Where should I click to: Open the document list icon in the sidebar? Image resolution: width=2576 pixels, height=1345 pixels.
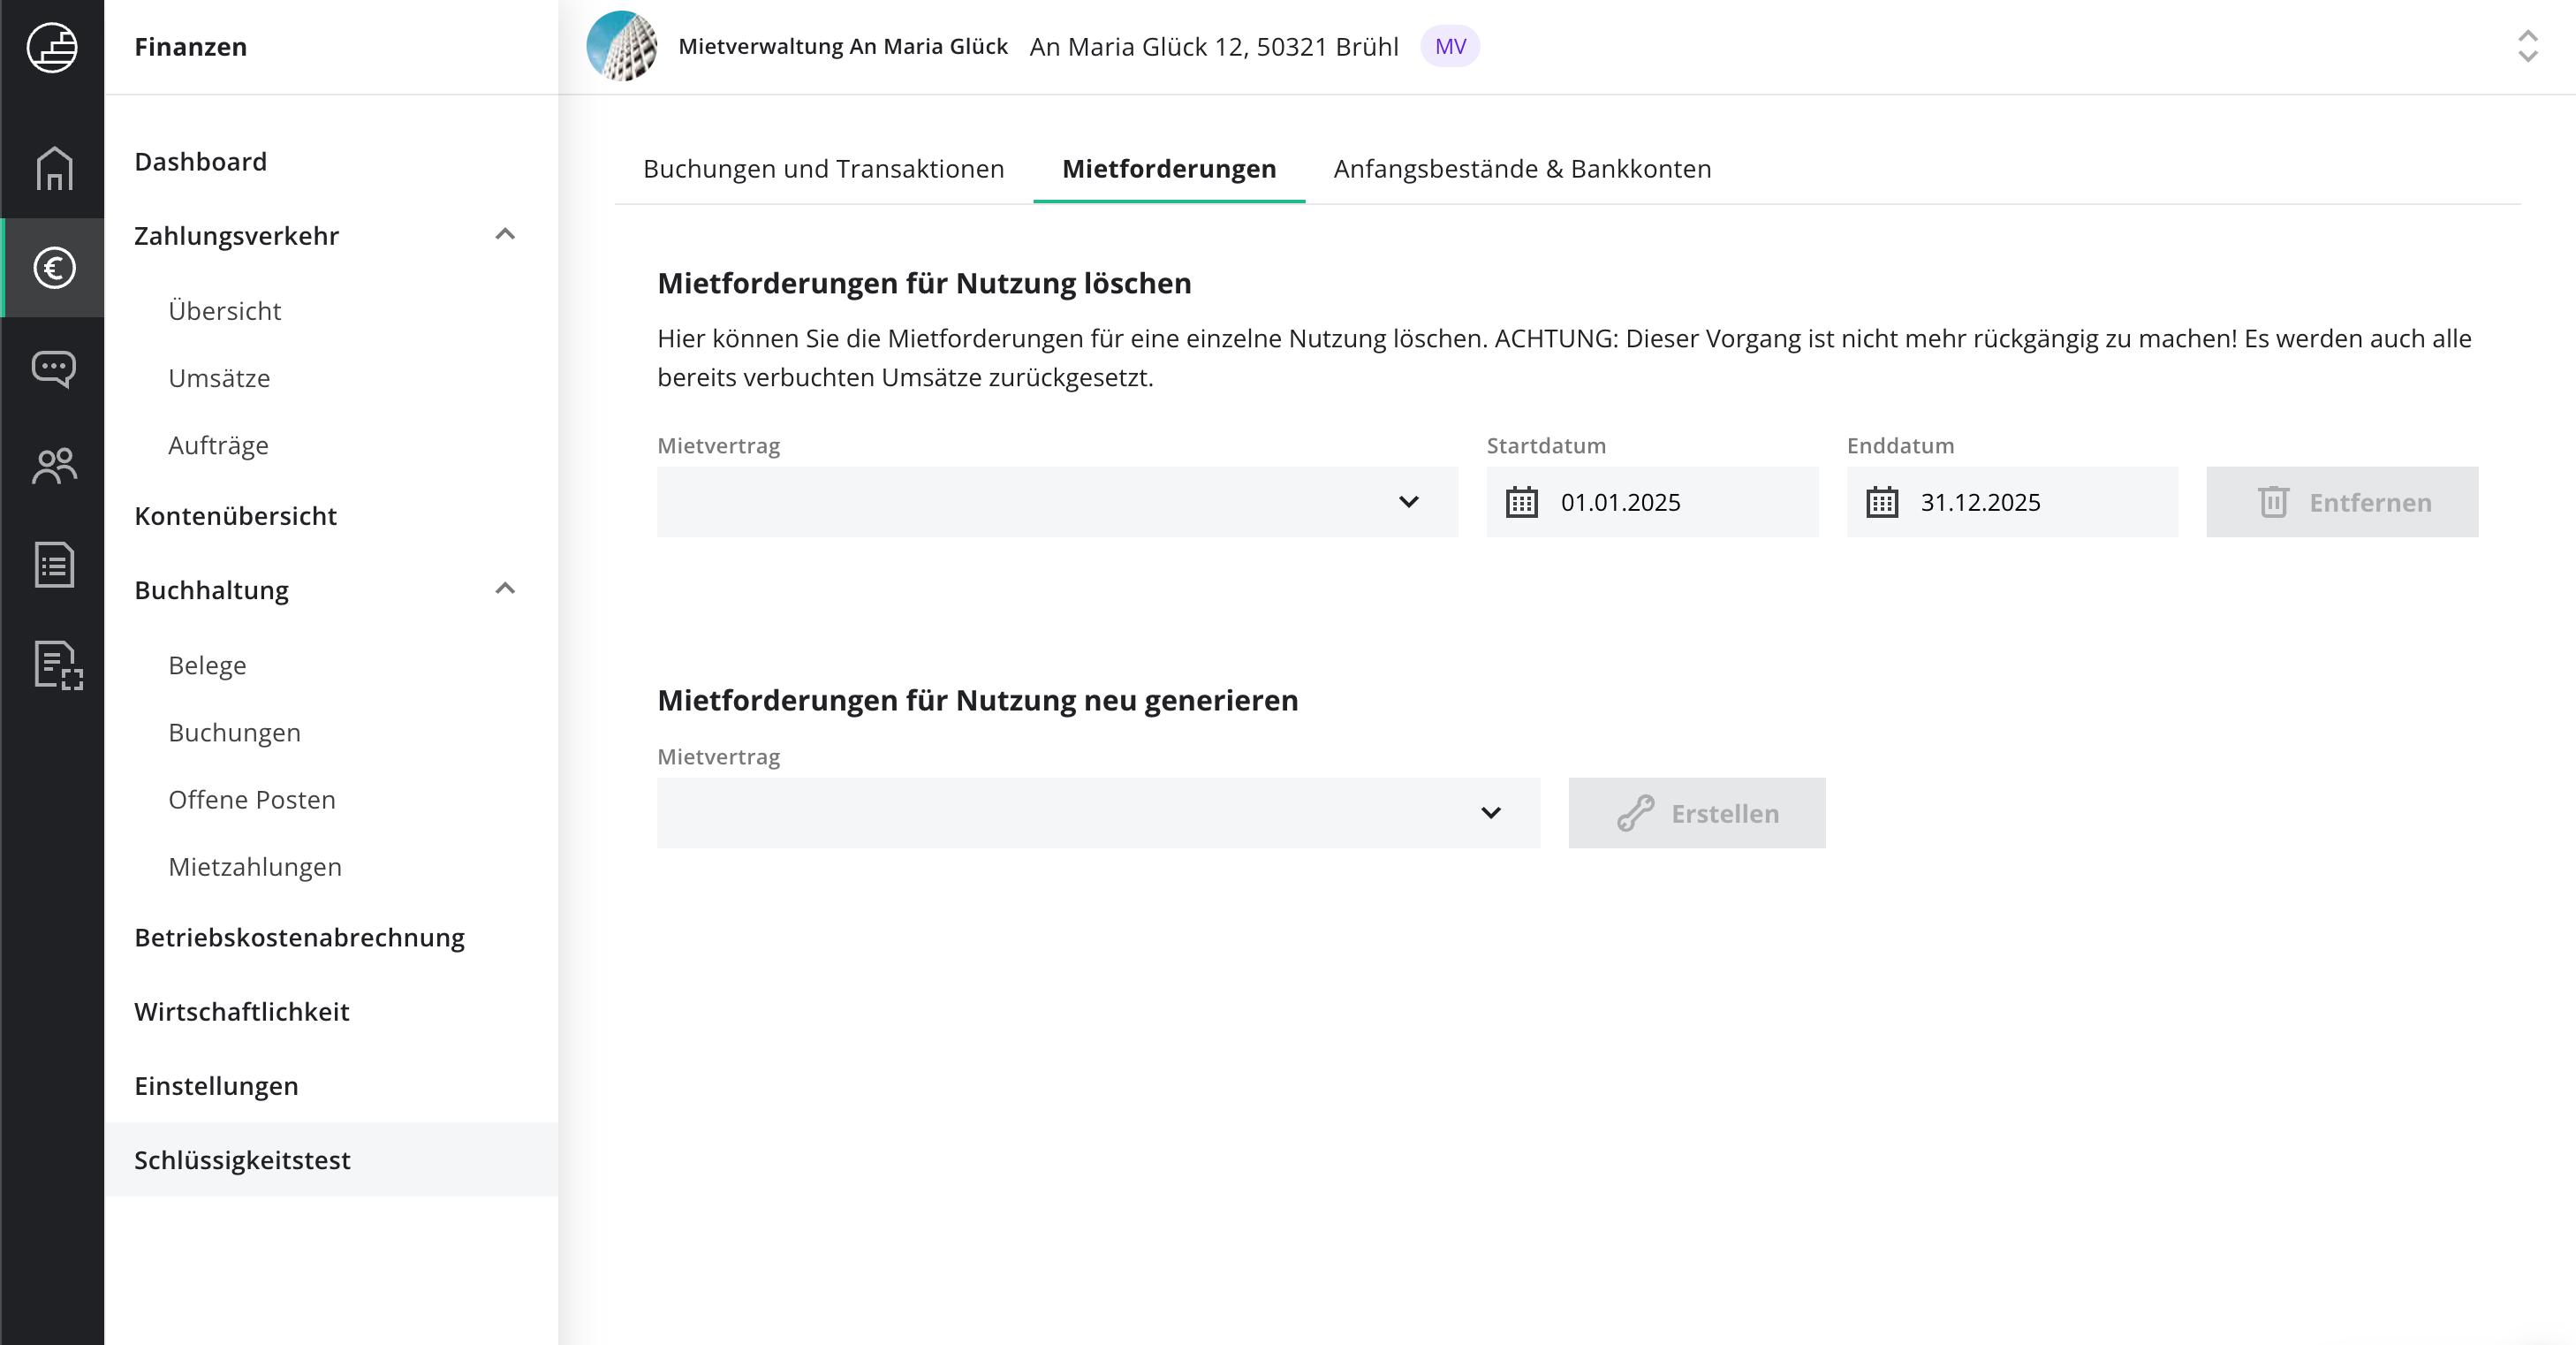click(54, 565)
